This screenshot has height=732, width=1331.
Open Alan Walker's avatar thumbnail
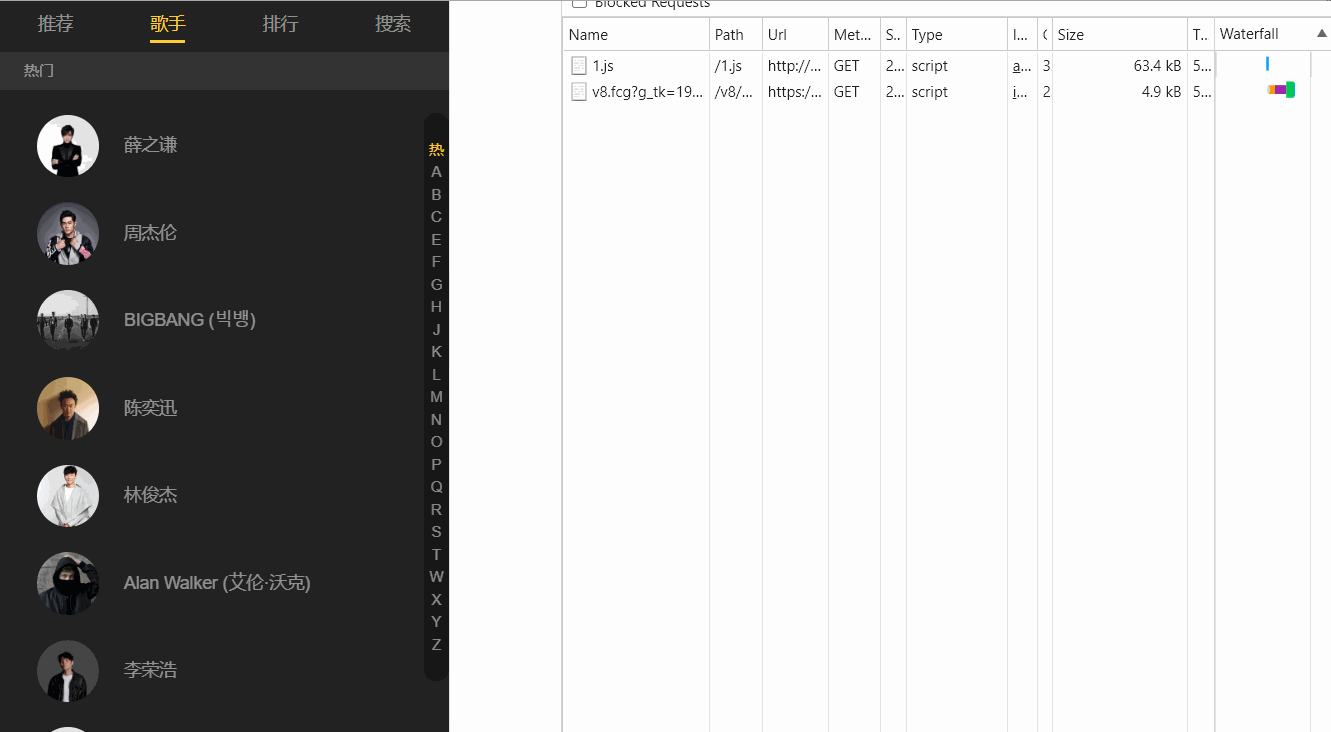68,583
